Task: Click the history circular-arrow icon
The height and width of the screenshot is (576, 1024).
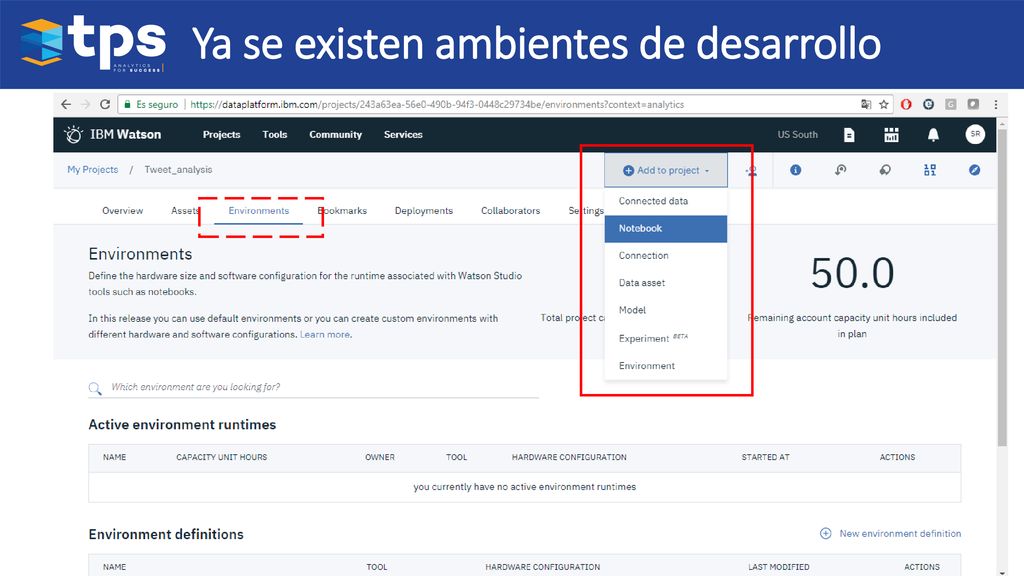Action: [x=840, y=170]
